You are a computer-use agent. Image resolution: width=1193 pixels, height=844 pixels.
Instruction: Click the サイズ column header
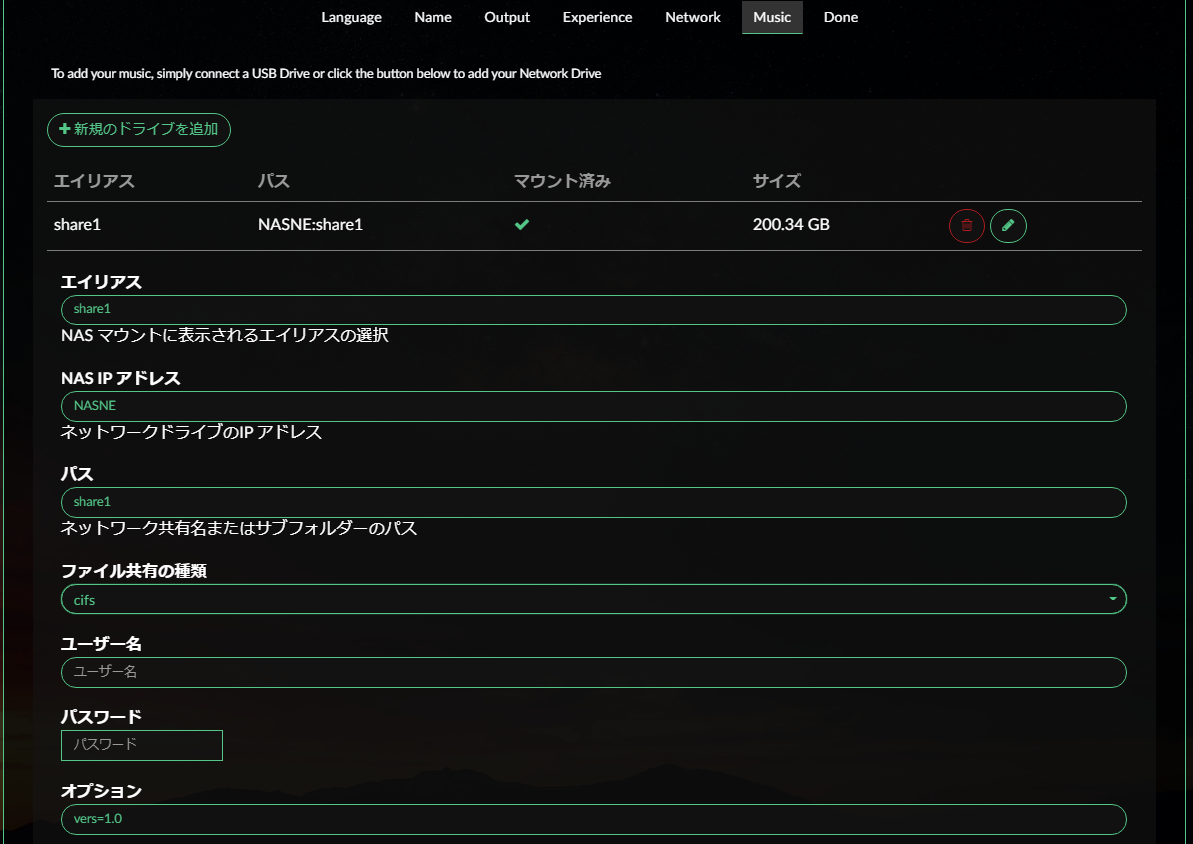777,181
